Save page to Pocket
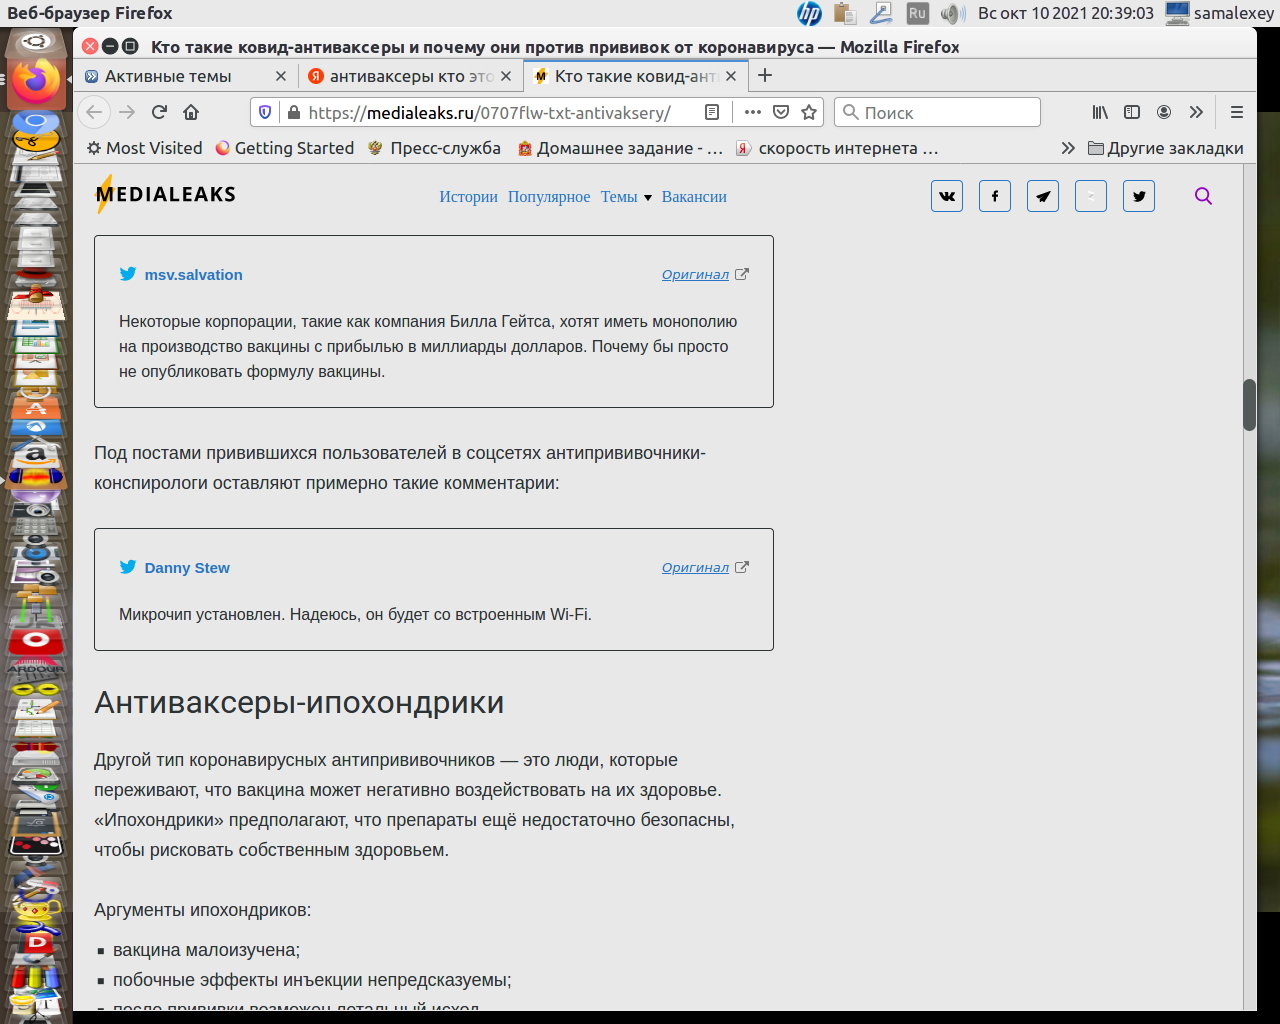This screenshot has height=1024, width=1280. [781, 112]
